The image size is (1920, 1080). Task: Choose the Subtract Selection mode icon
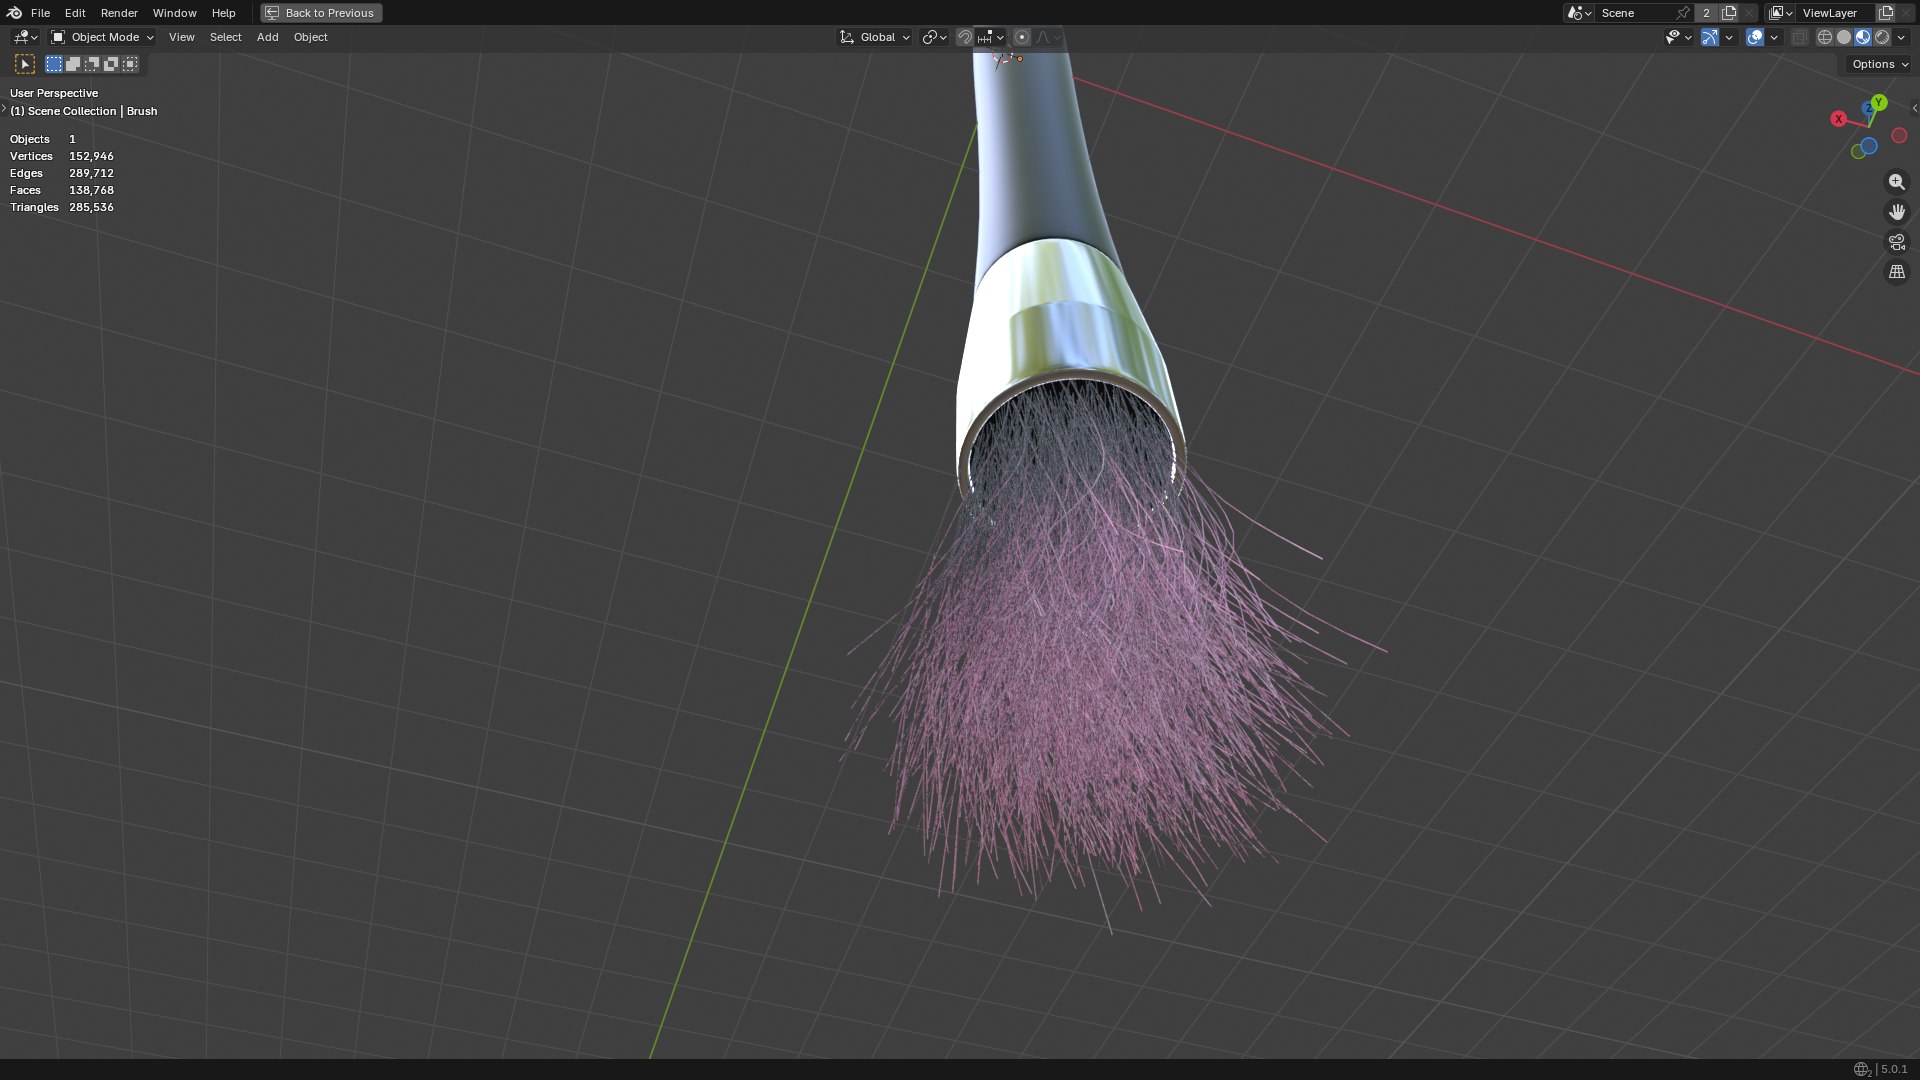[92, 64]
